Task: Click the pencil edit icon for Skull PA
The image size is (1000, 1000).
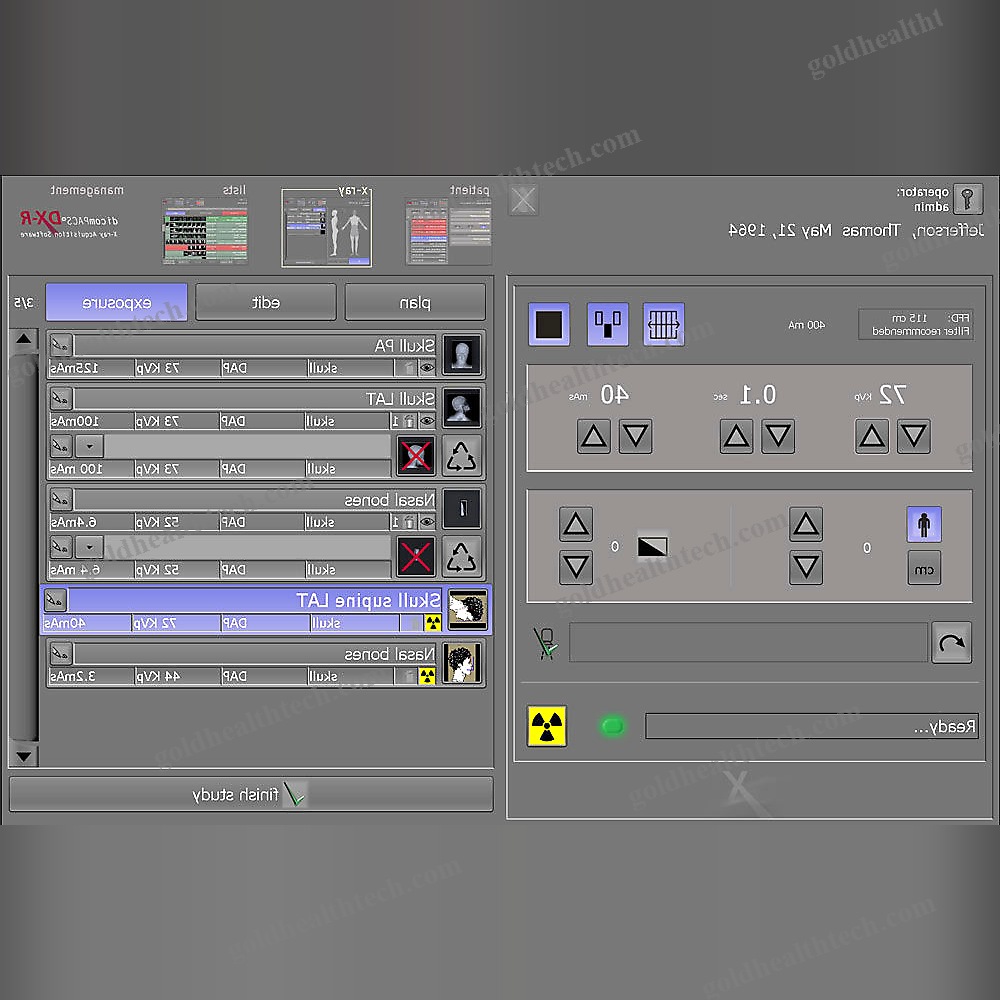Action: pyautogui.click(x=61, y=345)
